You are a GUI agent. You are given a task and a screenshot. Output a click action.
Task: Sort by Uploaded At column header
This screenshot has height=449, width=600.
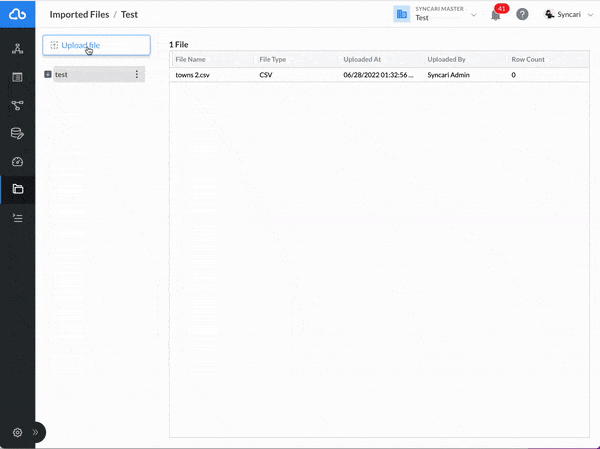coord(362,59)
